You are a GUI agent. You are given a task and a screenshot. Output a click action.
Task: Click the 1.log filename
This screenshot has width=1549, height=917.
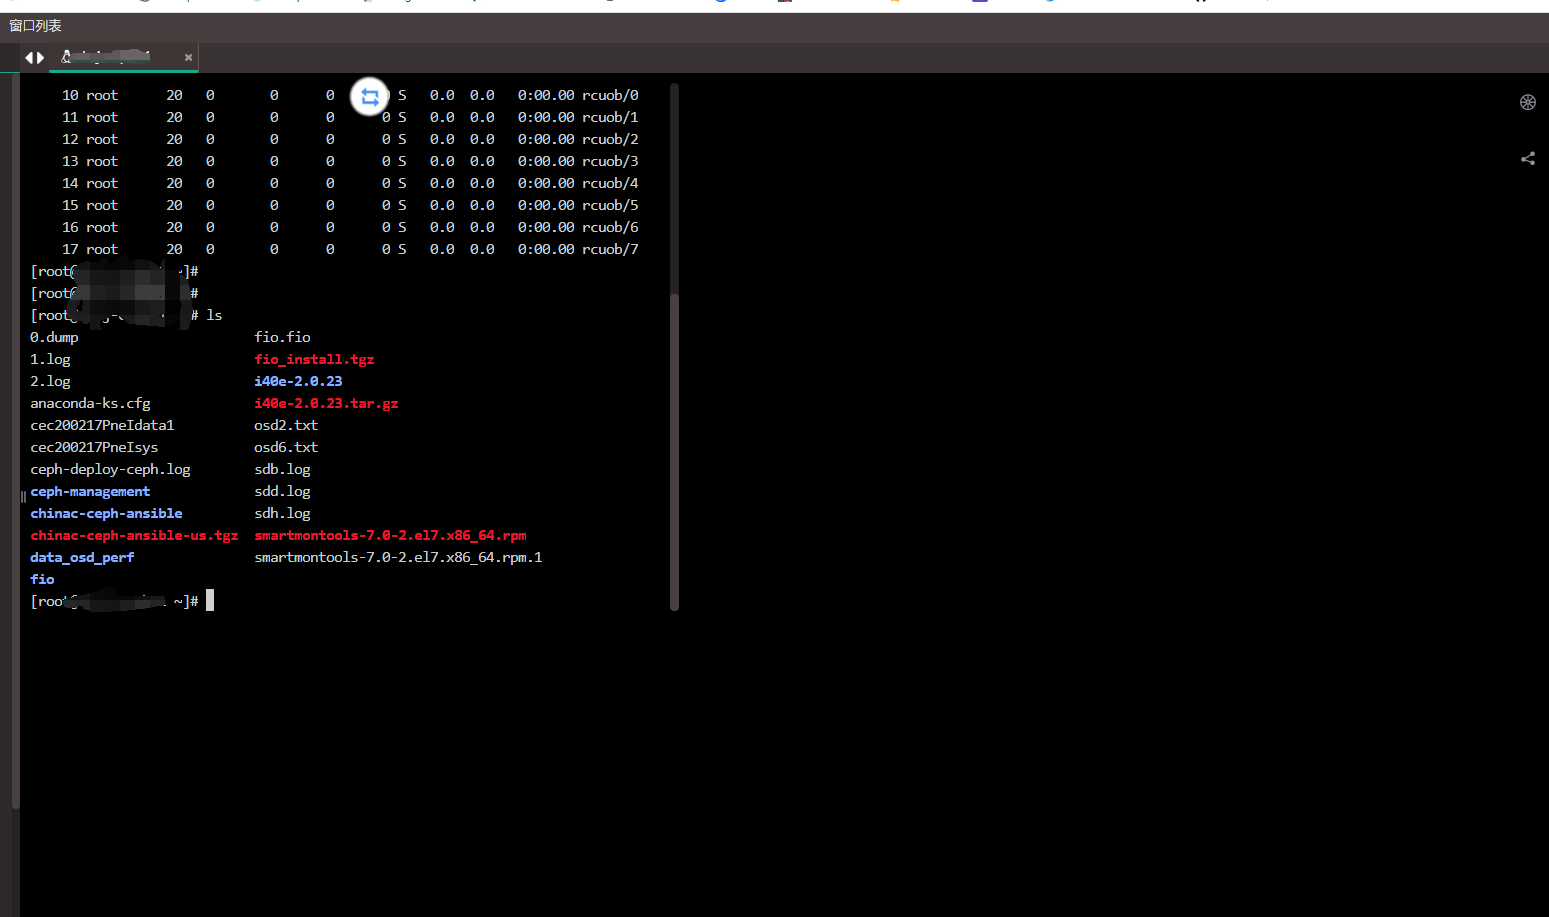(x=50, y=359)
